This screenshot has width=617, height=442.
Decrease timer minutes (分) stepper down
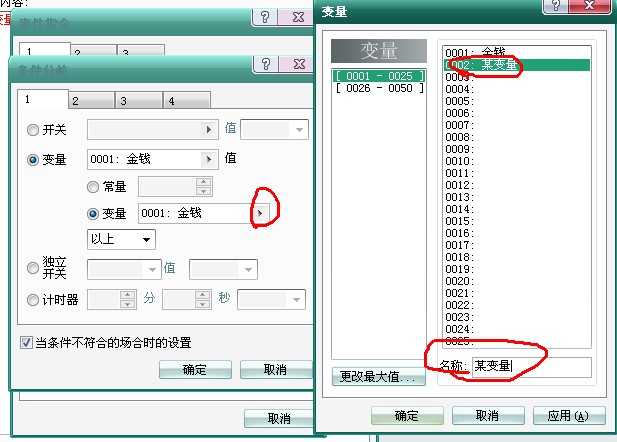pyautogui.click(x=127, y=304)
